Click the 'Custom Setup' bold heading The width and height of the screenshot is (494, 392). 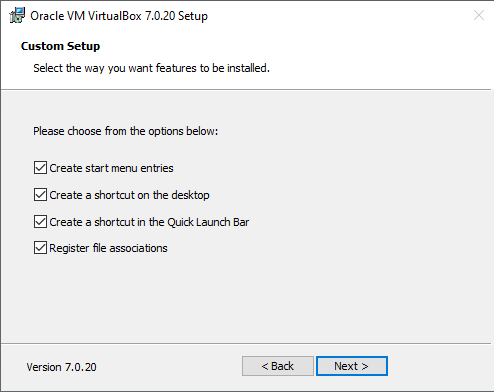click(60, 46)
